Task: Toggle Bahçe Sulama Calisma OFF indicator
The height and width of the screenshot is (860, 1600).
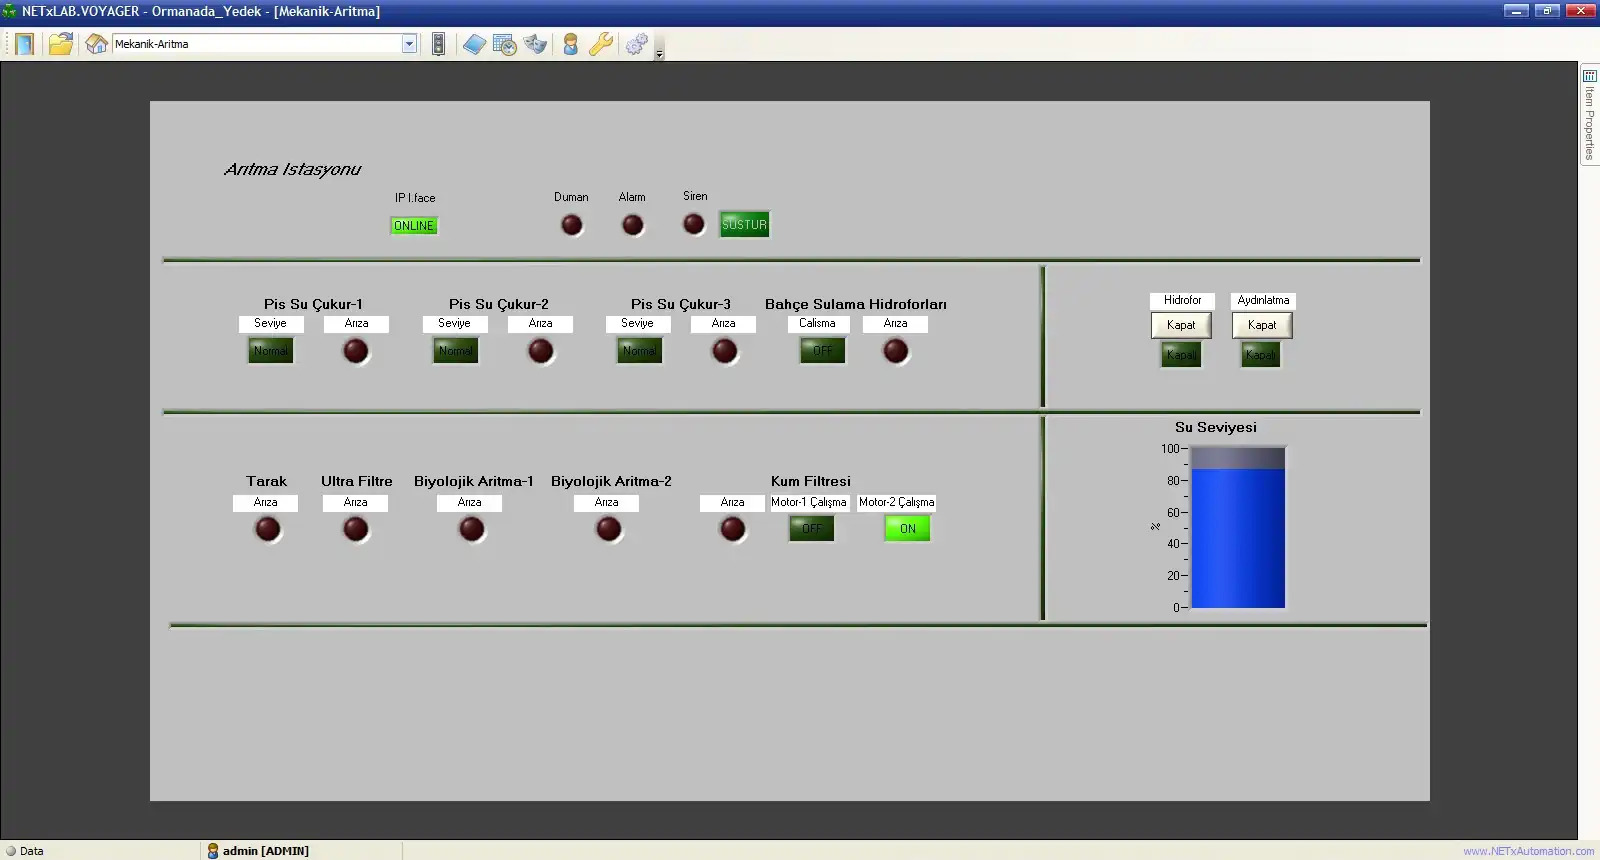Action: (822, 351)
